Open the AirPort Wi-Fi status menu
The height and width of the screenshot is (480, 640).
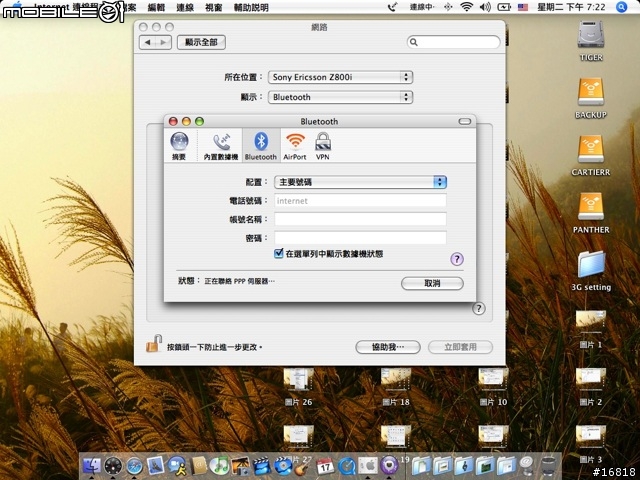(x=466, y=7)
